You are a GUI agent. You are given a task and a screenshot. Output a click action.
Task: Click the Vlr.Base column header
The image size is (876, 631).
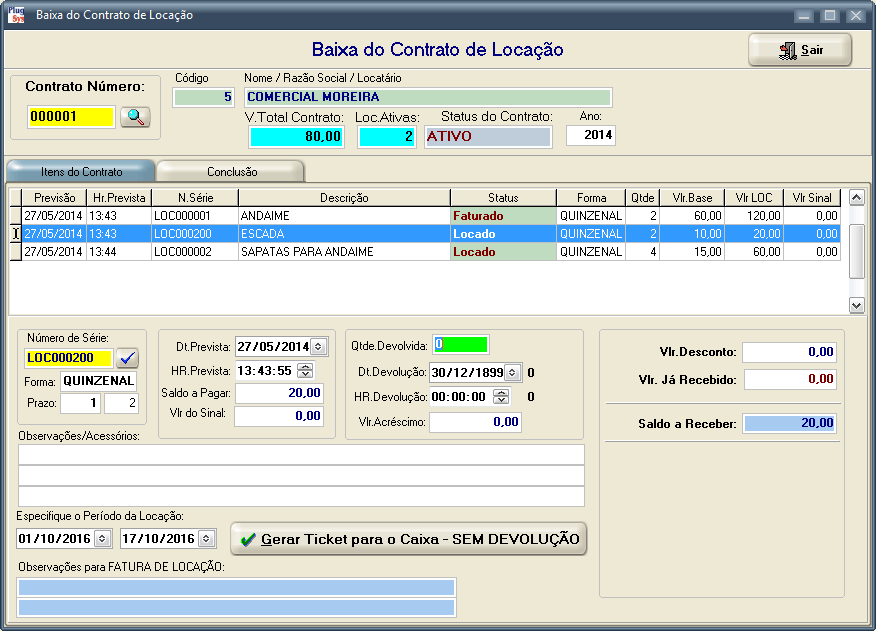[692, 198]
